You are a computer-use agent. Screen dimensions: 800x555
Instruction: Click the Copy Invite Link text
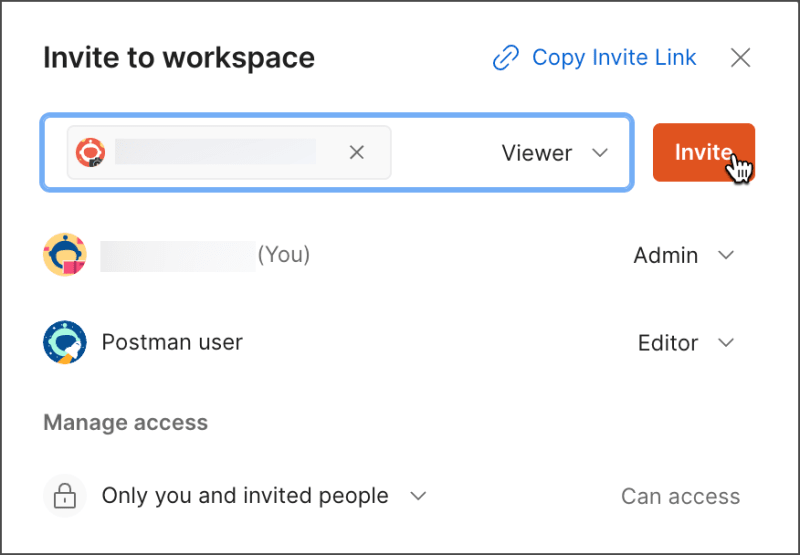click(x=614, y=58)
